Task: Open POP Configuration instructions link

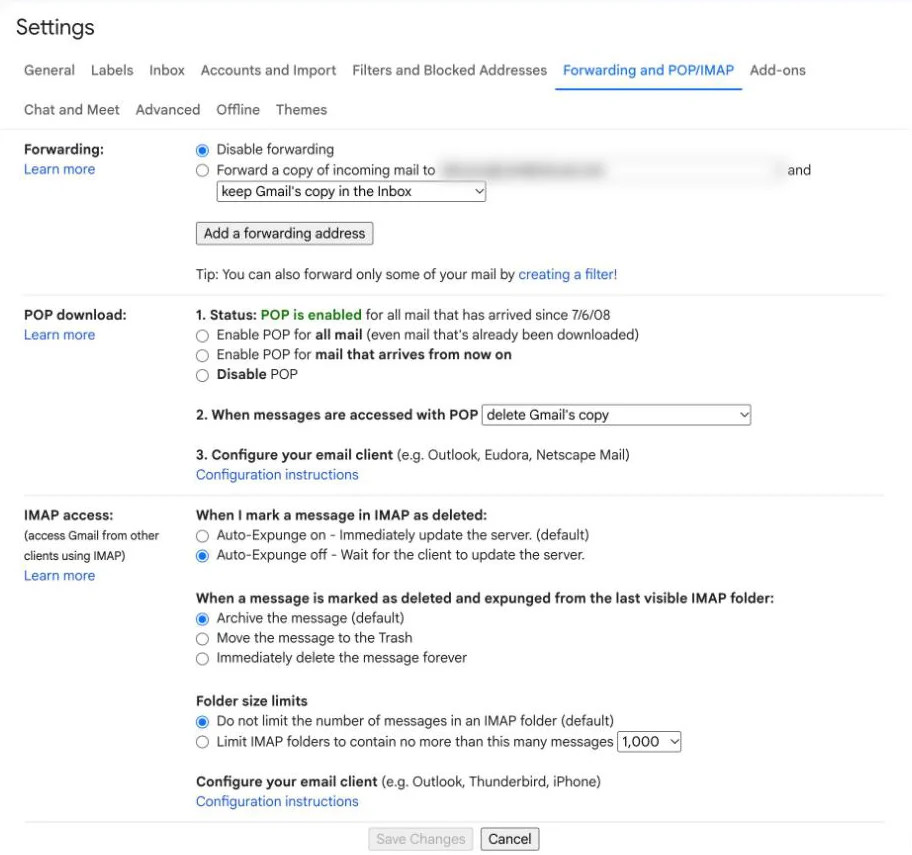Action: click(x=277, y=475)
